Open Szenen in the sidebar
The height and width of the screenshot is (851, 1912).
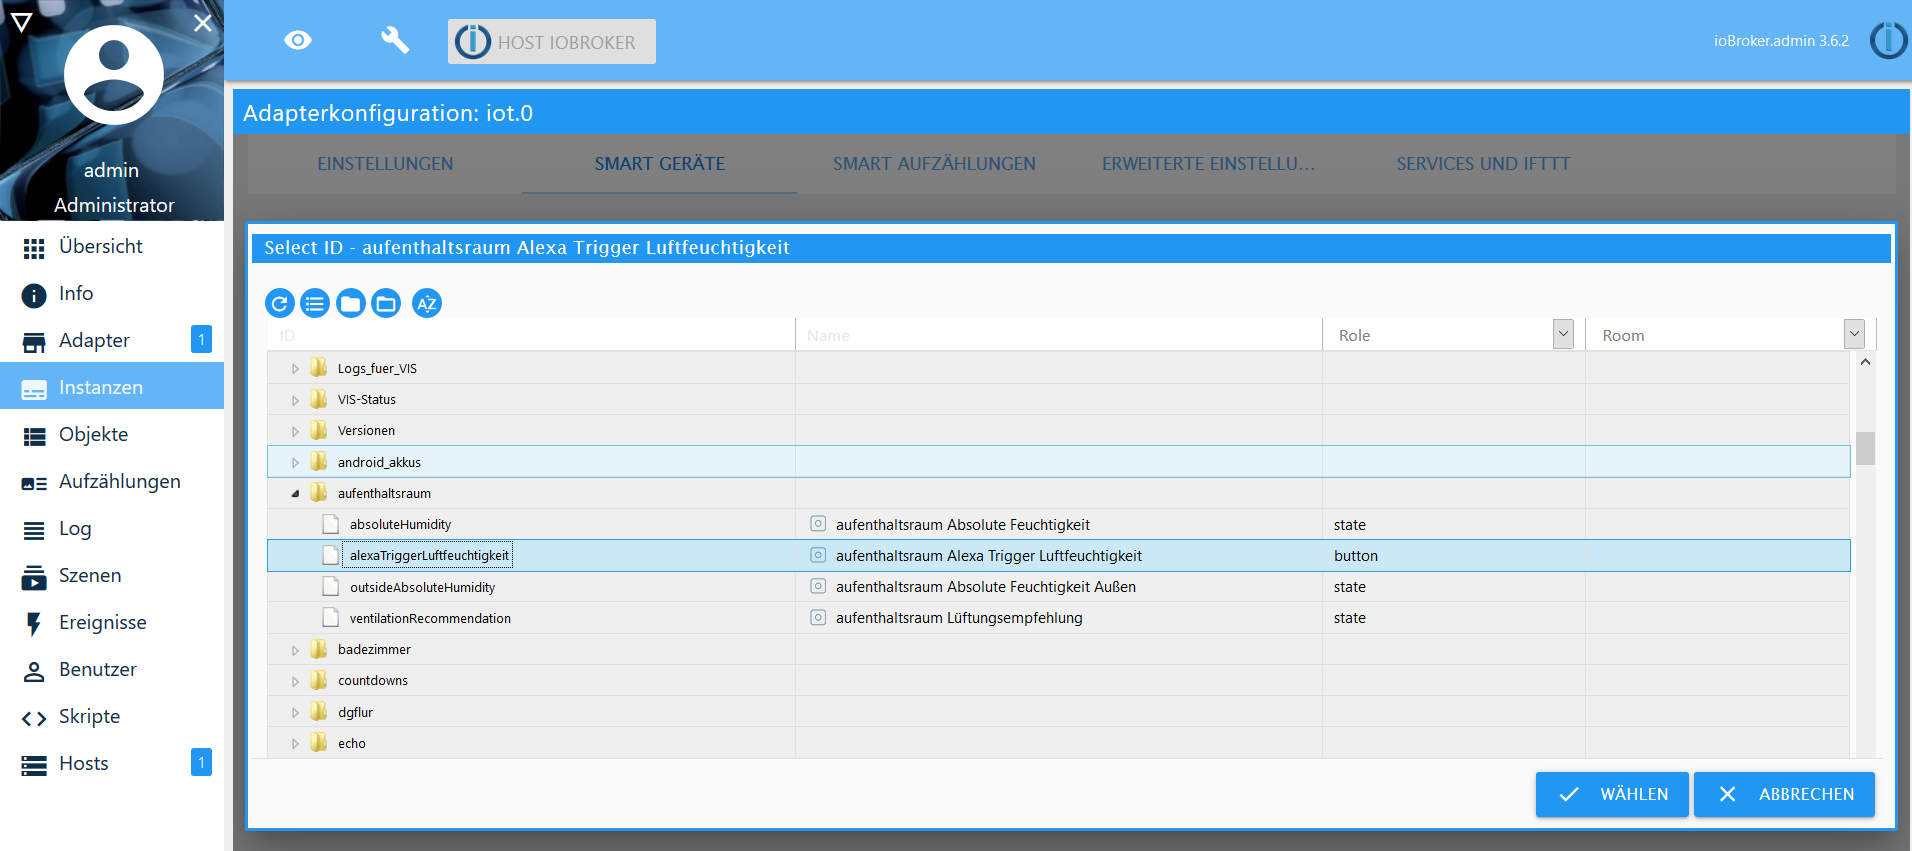click(112, 575)
